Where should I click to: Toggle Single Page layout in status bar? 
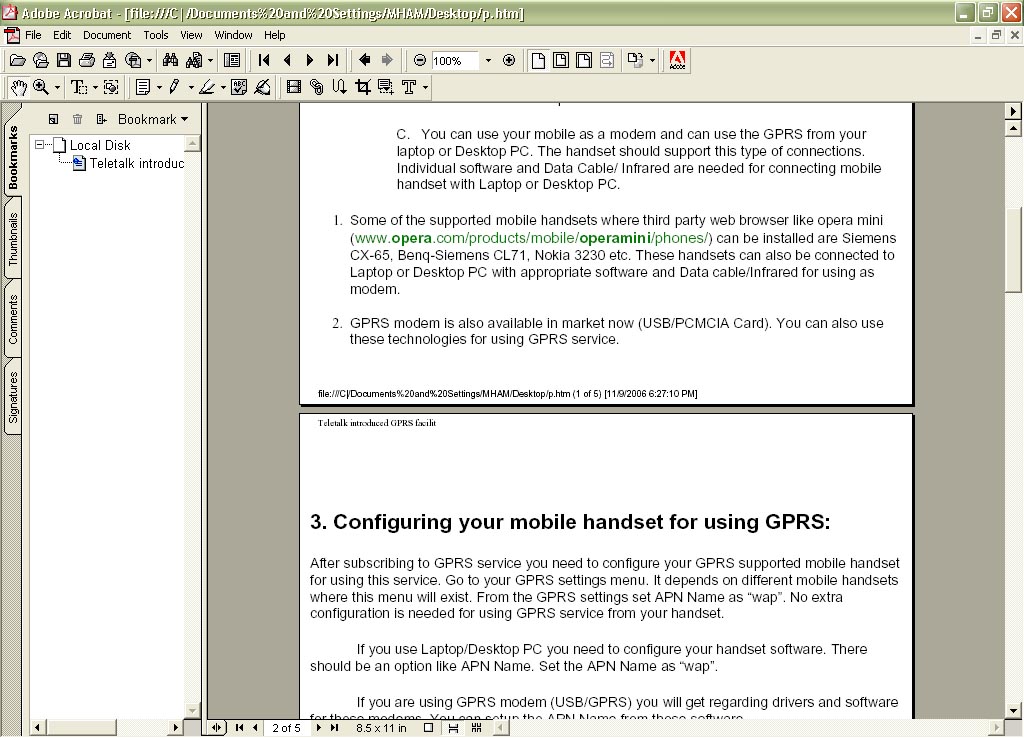pos(428,728)
